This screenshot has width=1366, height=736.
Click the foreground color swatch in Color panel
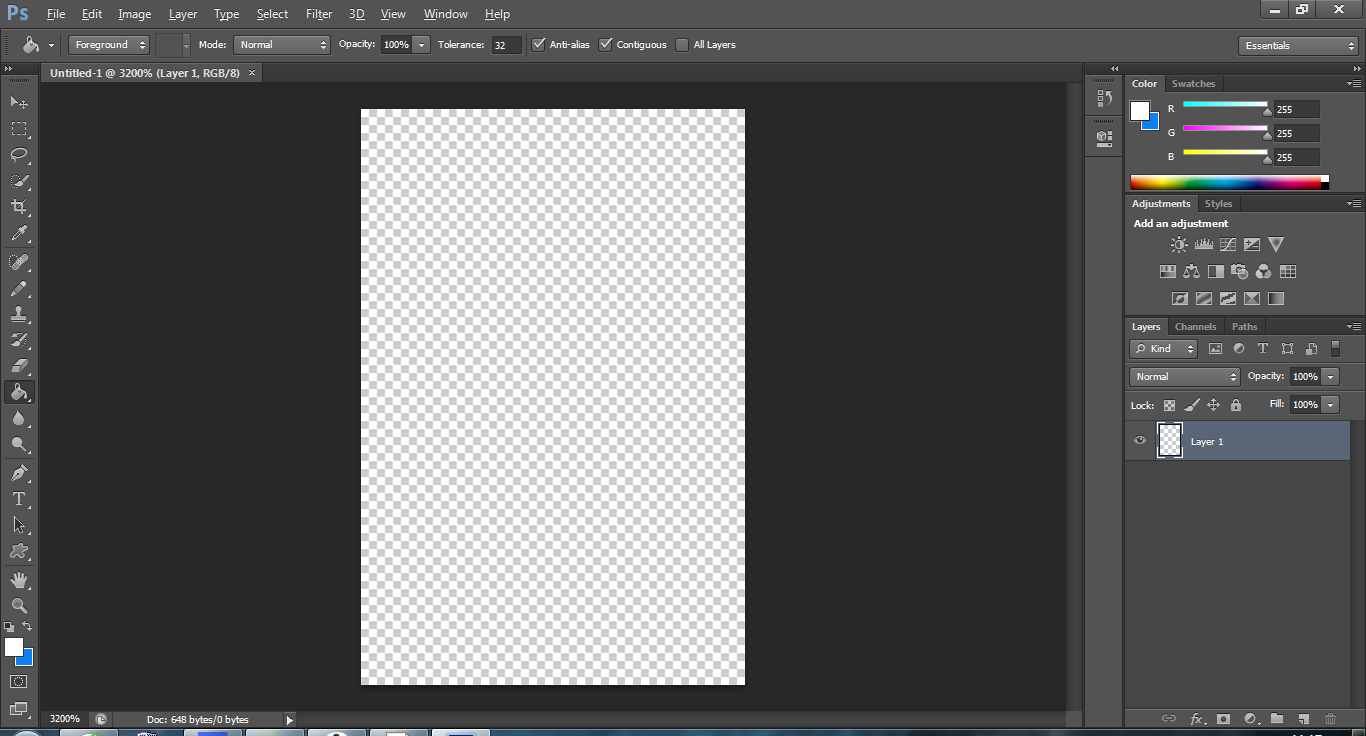point(1140,111)
